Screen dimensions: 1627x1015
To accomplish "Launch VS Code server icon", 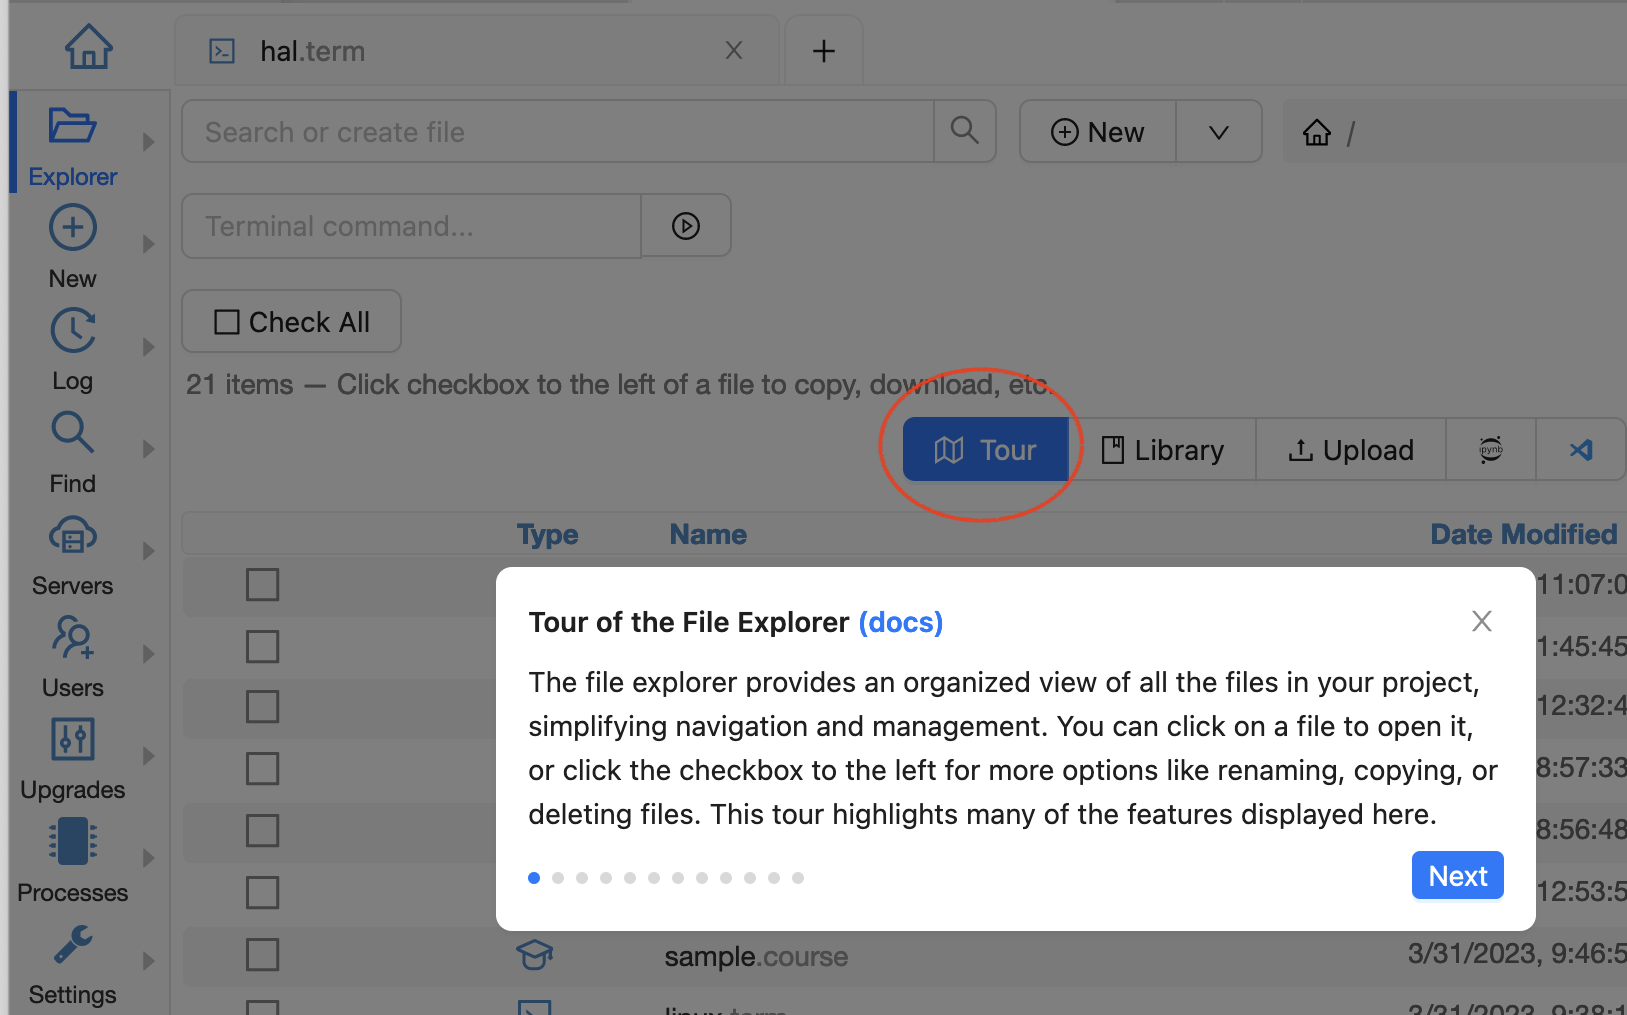I will (1581, 450).
